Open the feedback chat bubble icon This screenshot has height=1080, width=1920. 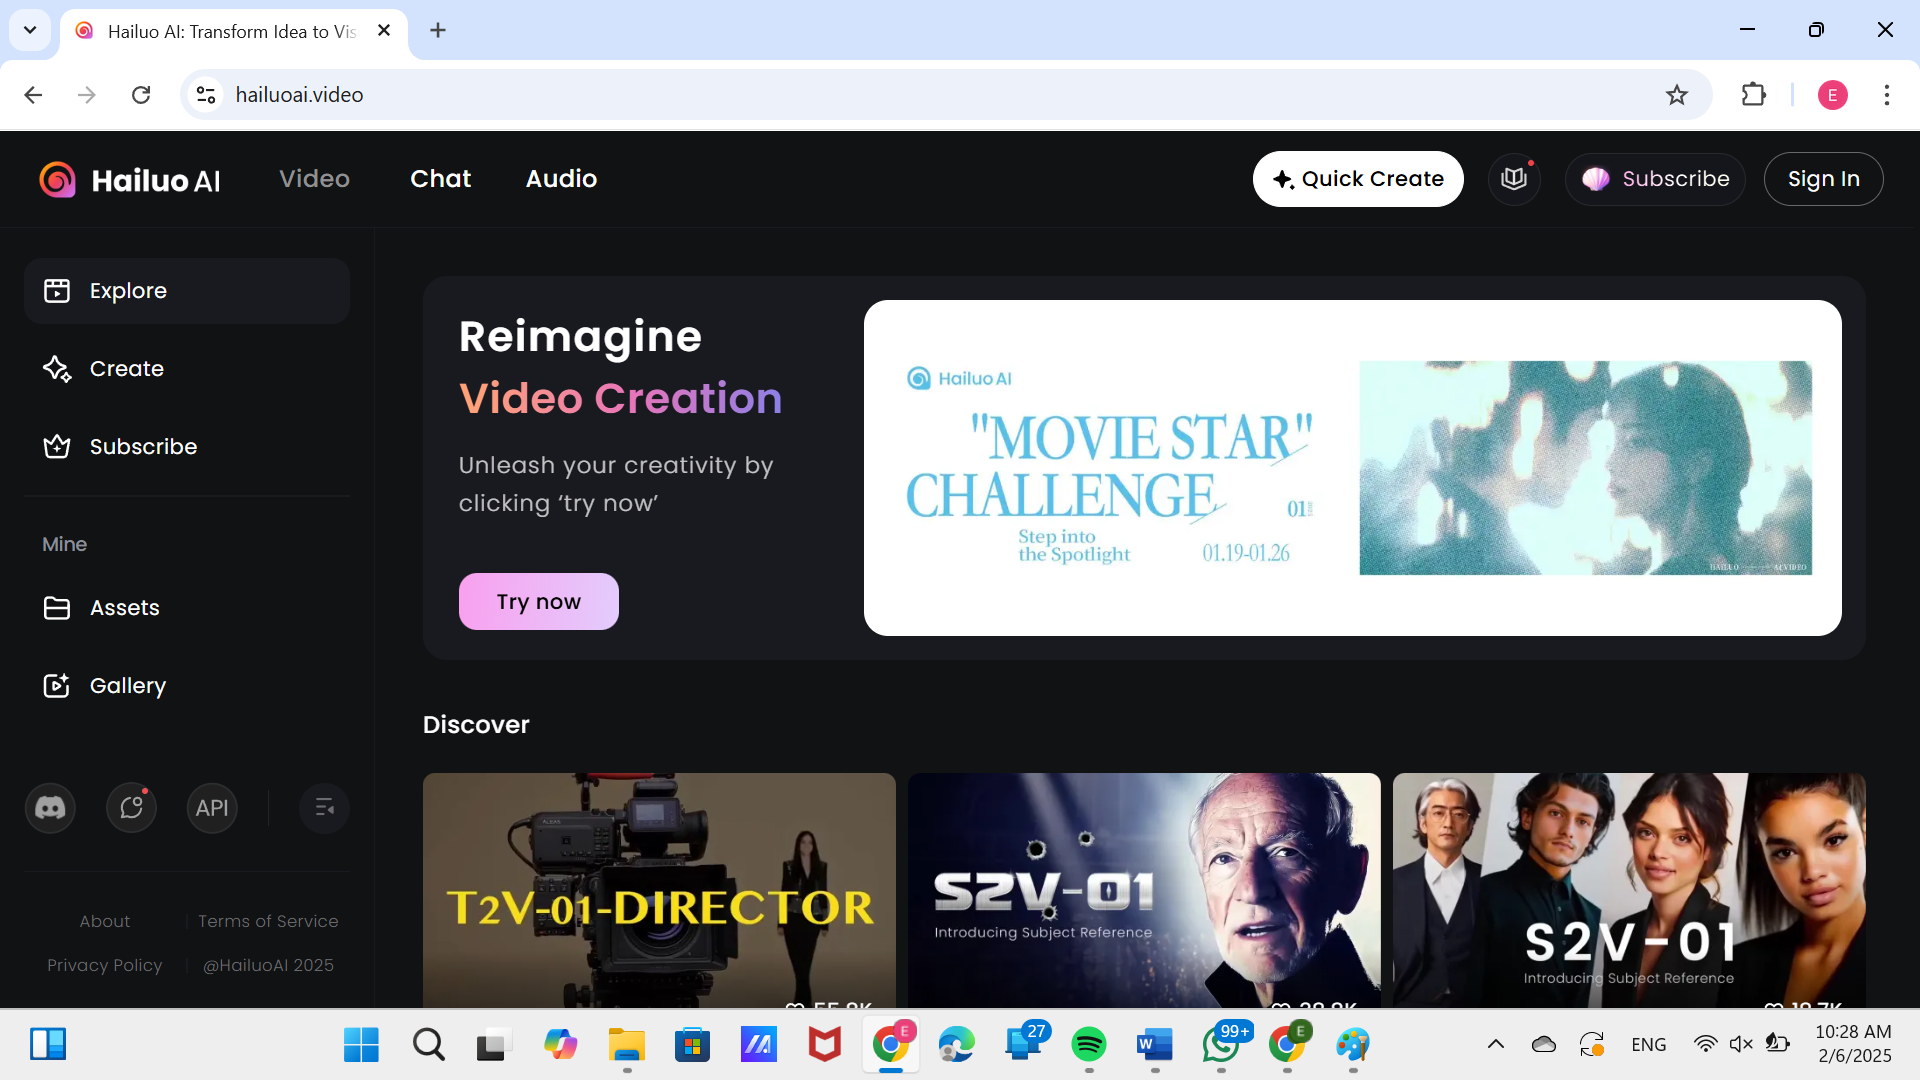(x=131, y=808)
